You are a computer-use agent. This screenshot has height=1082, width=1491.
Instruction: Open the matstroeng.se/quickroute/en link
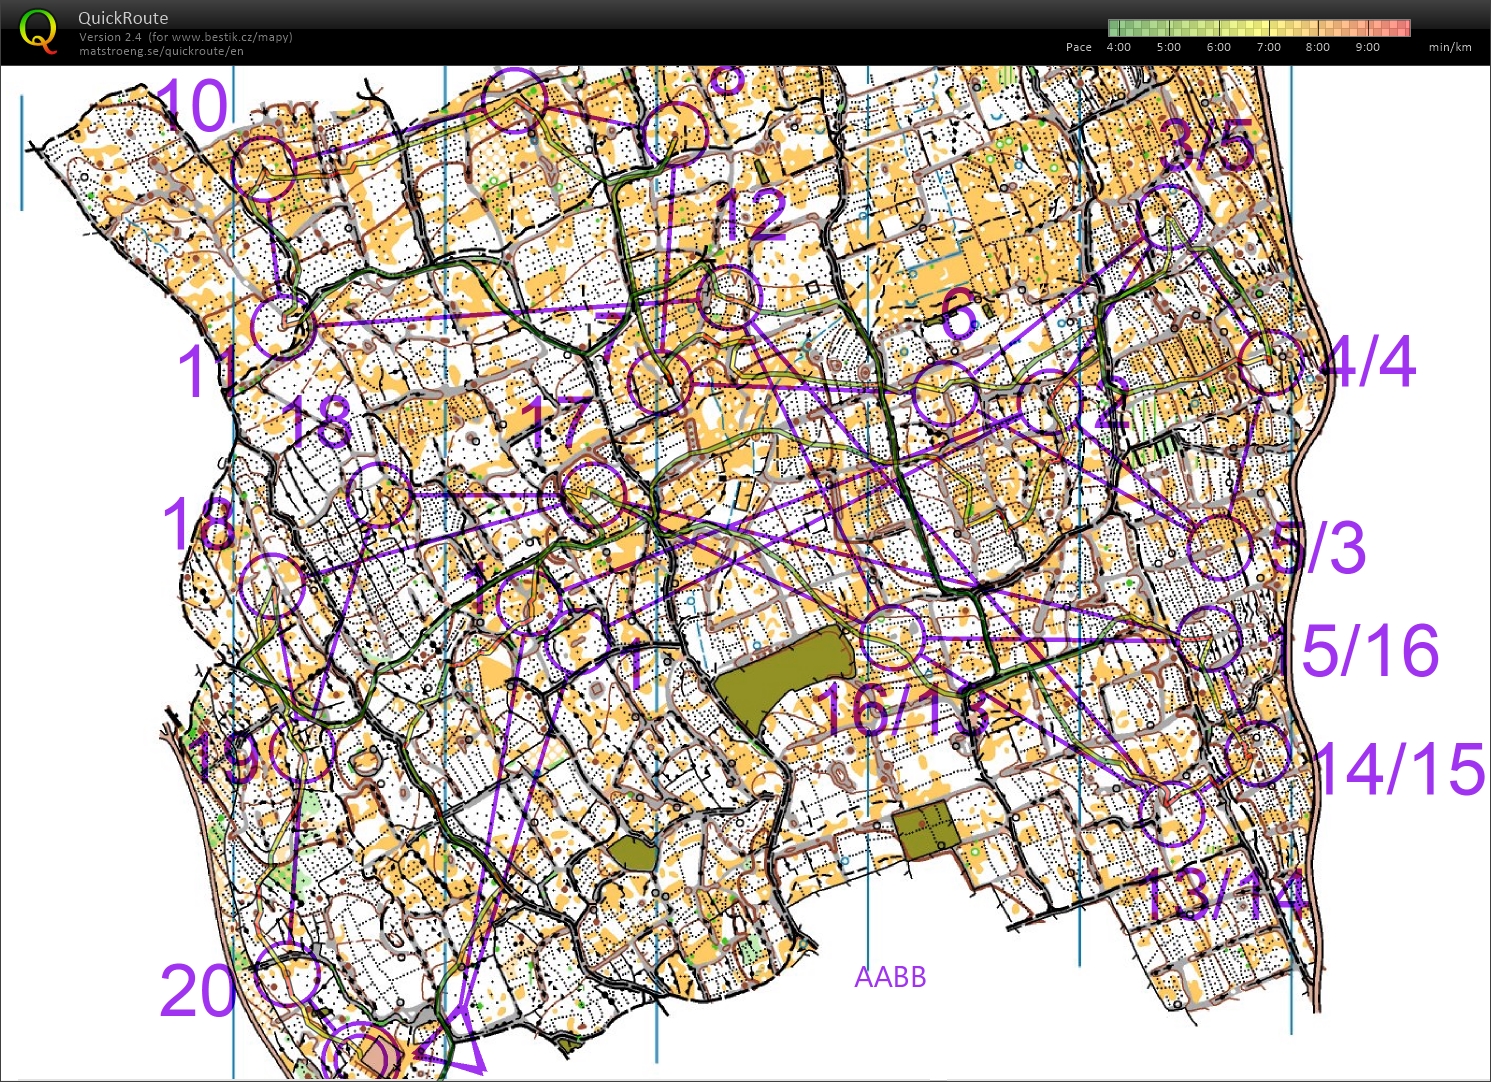(161, 51)
